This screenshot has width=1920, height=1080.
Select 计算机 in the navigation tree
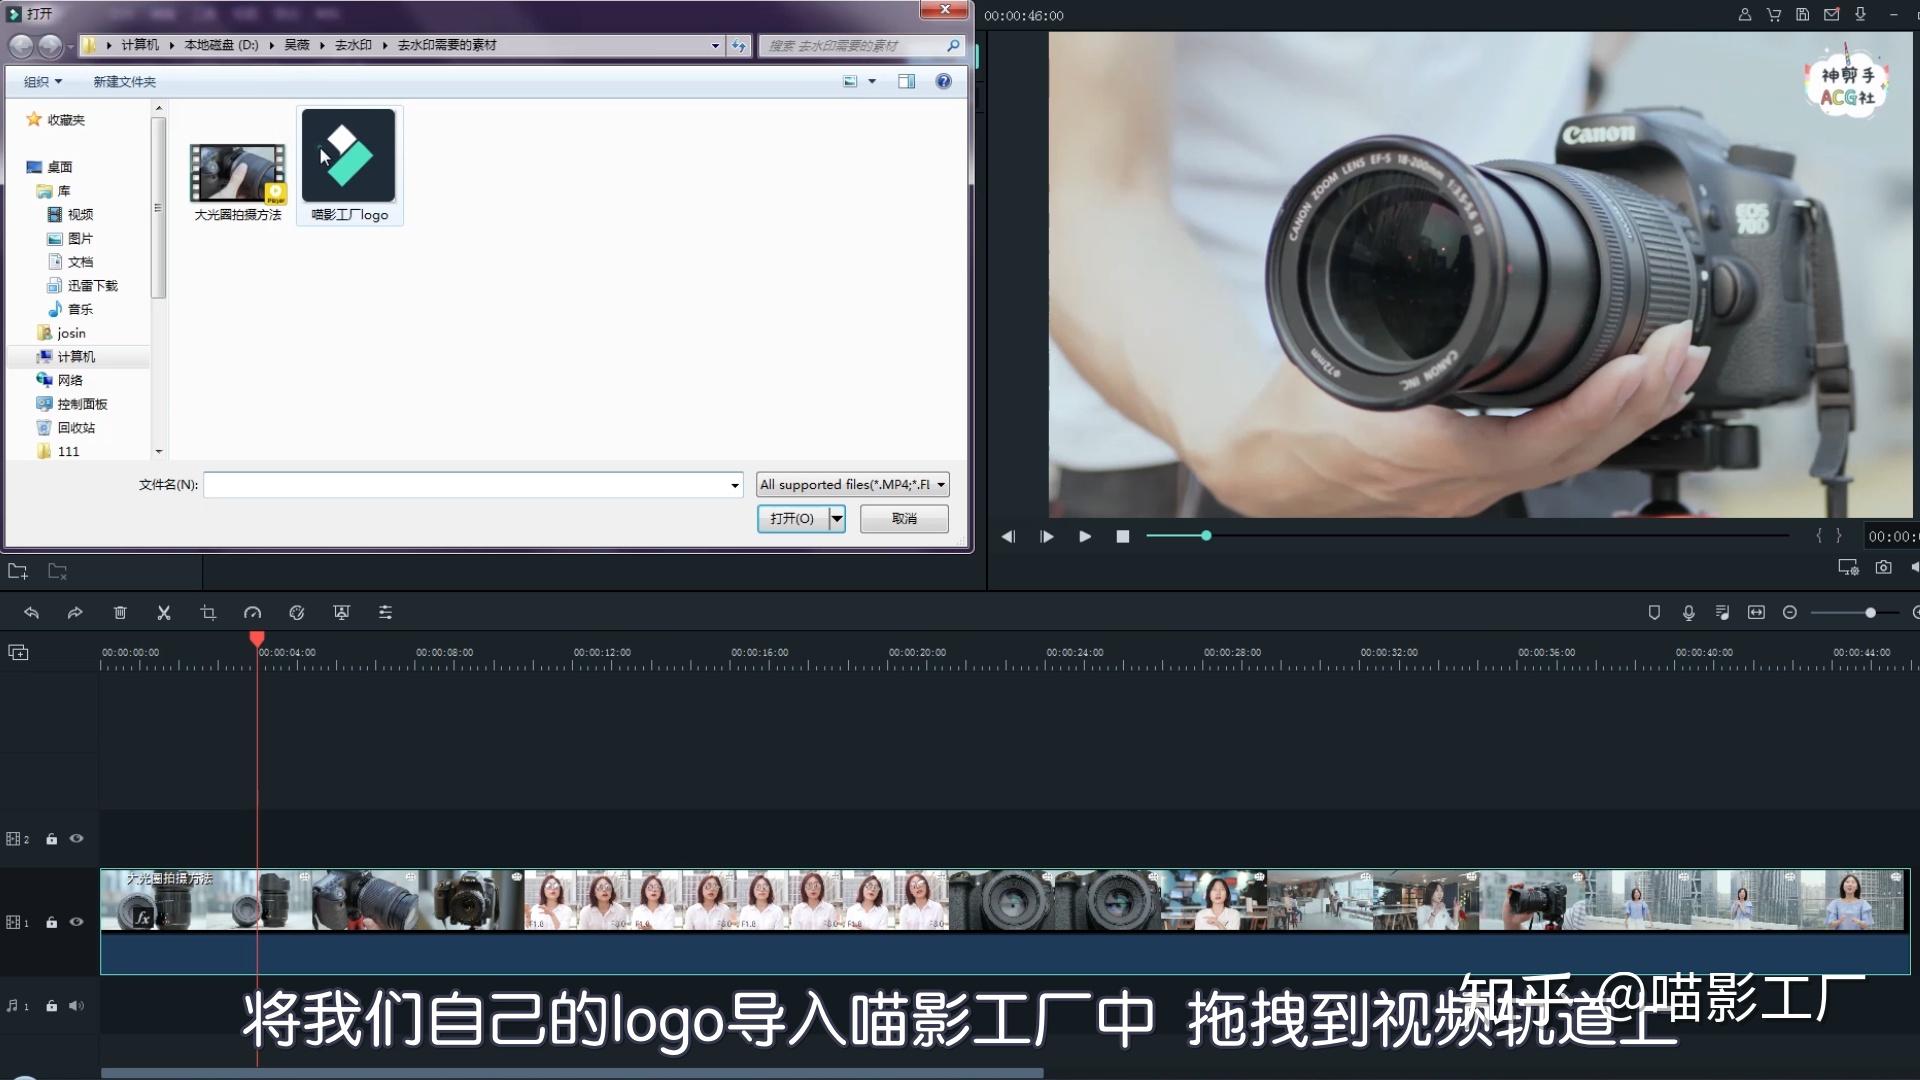(x=75, y=357)
